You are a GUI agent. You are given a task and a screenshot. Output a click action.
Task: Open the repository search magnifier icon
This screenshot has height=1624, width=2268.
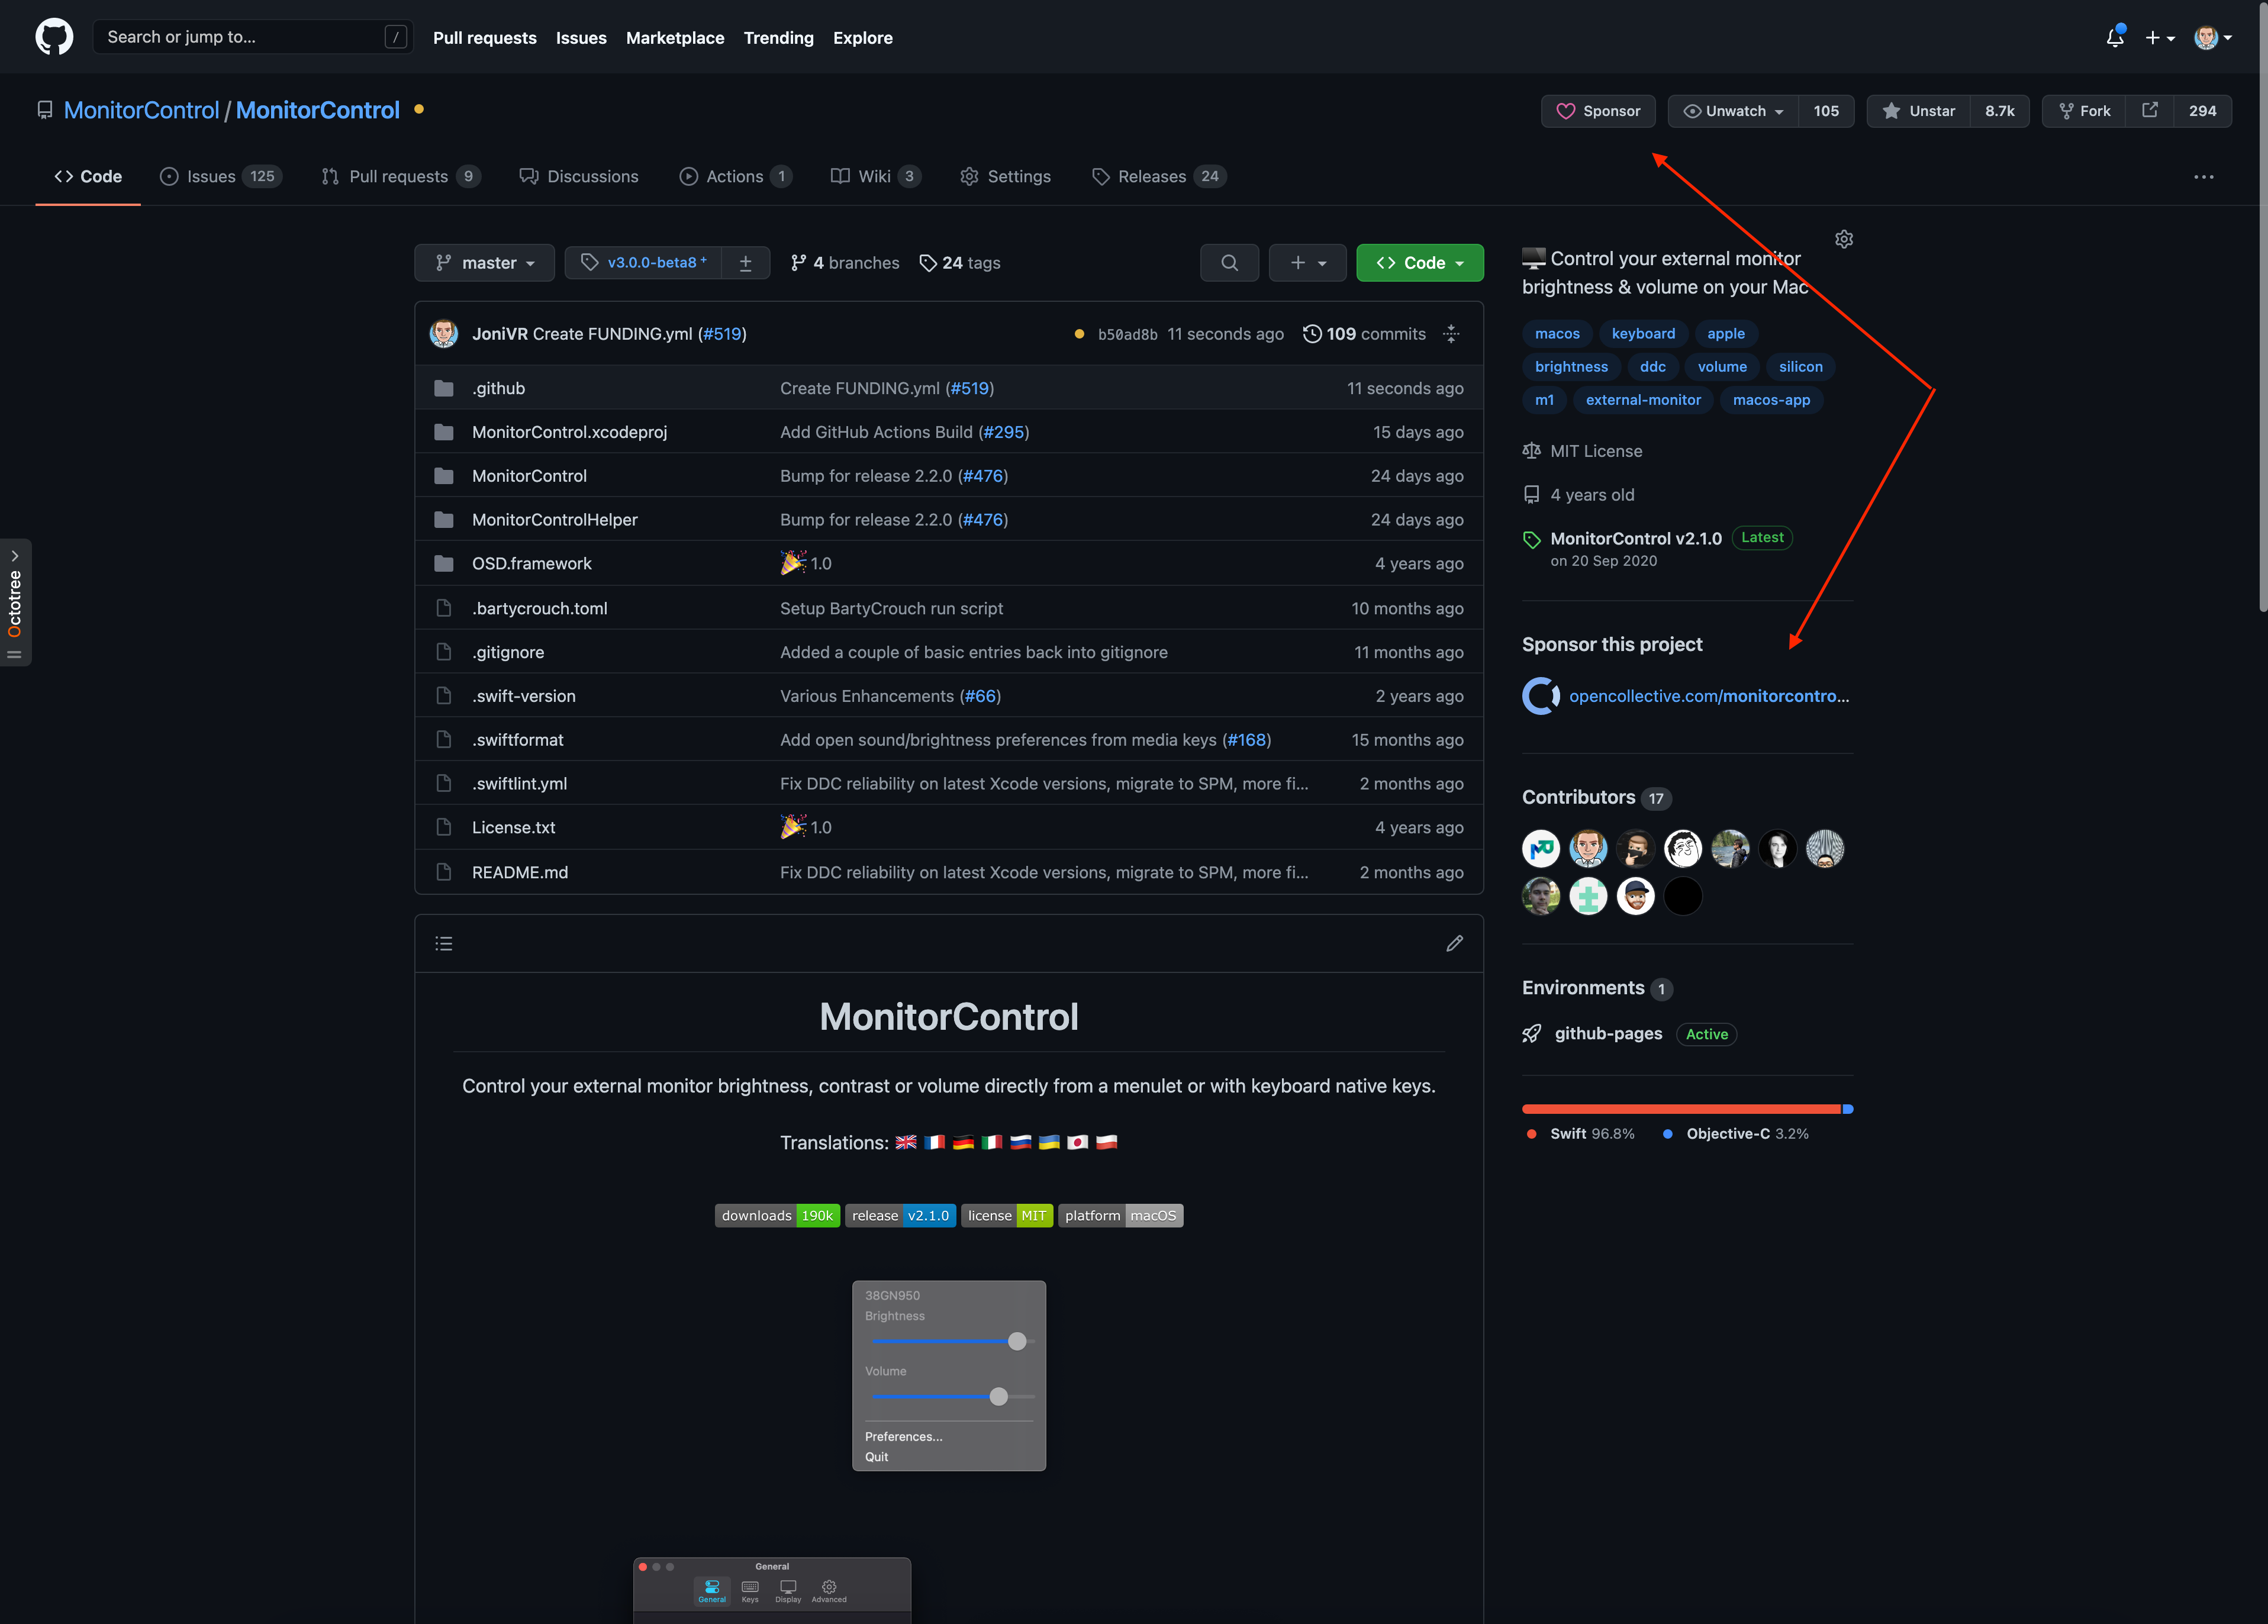(1229, 262)
